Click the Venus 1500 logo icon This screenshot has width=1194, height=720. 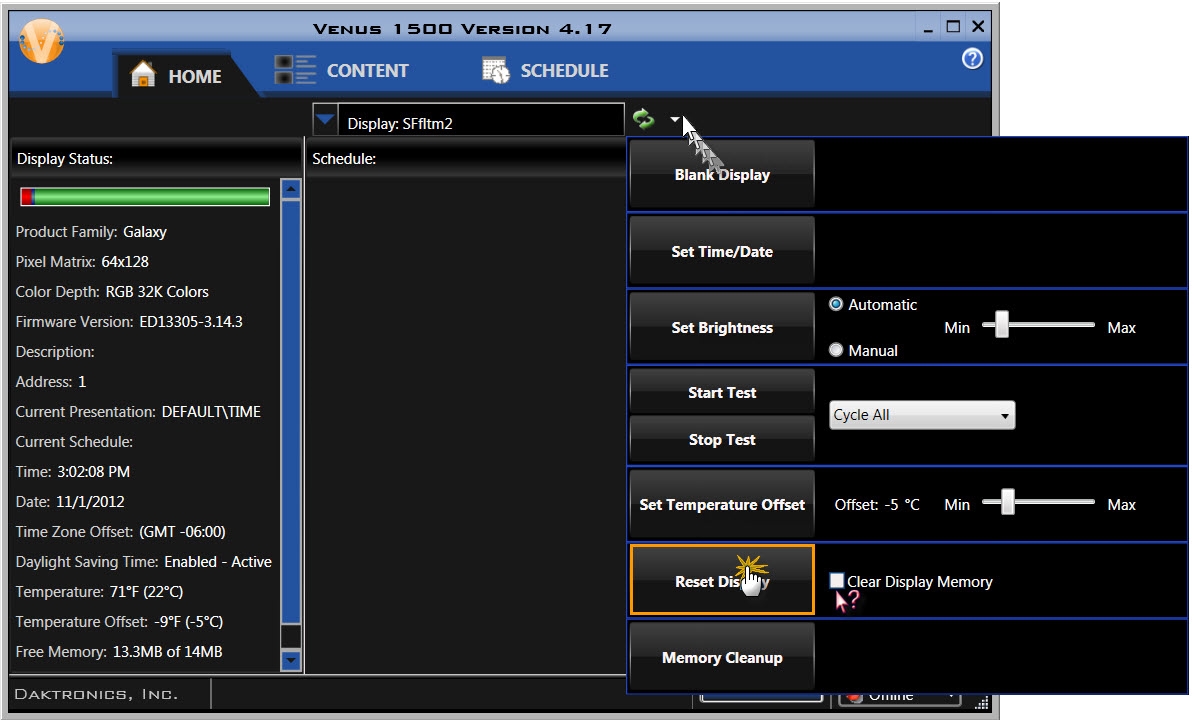pos(41,39)
